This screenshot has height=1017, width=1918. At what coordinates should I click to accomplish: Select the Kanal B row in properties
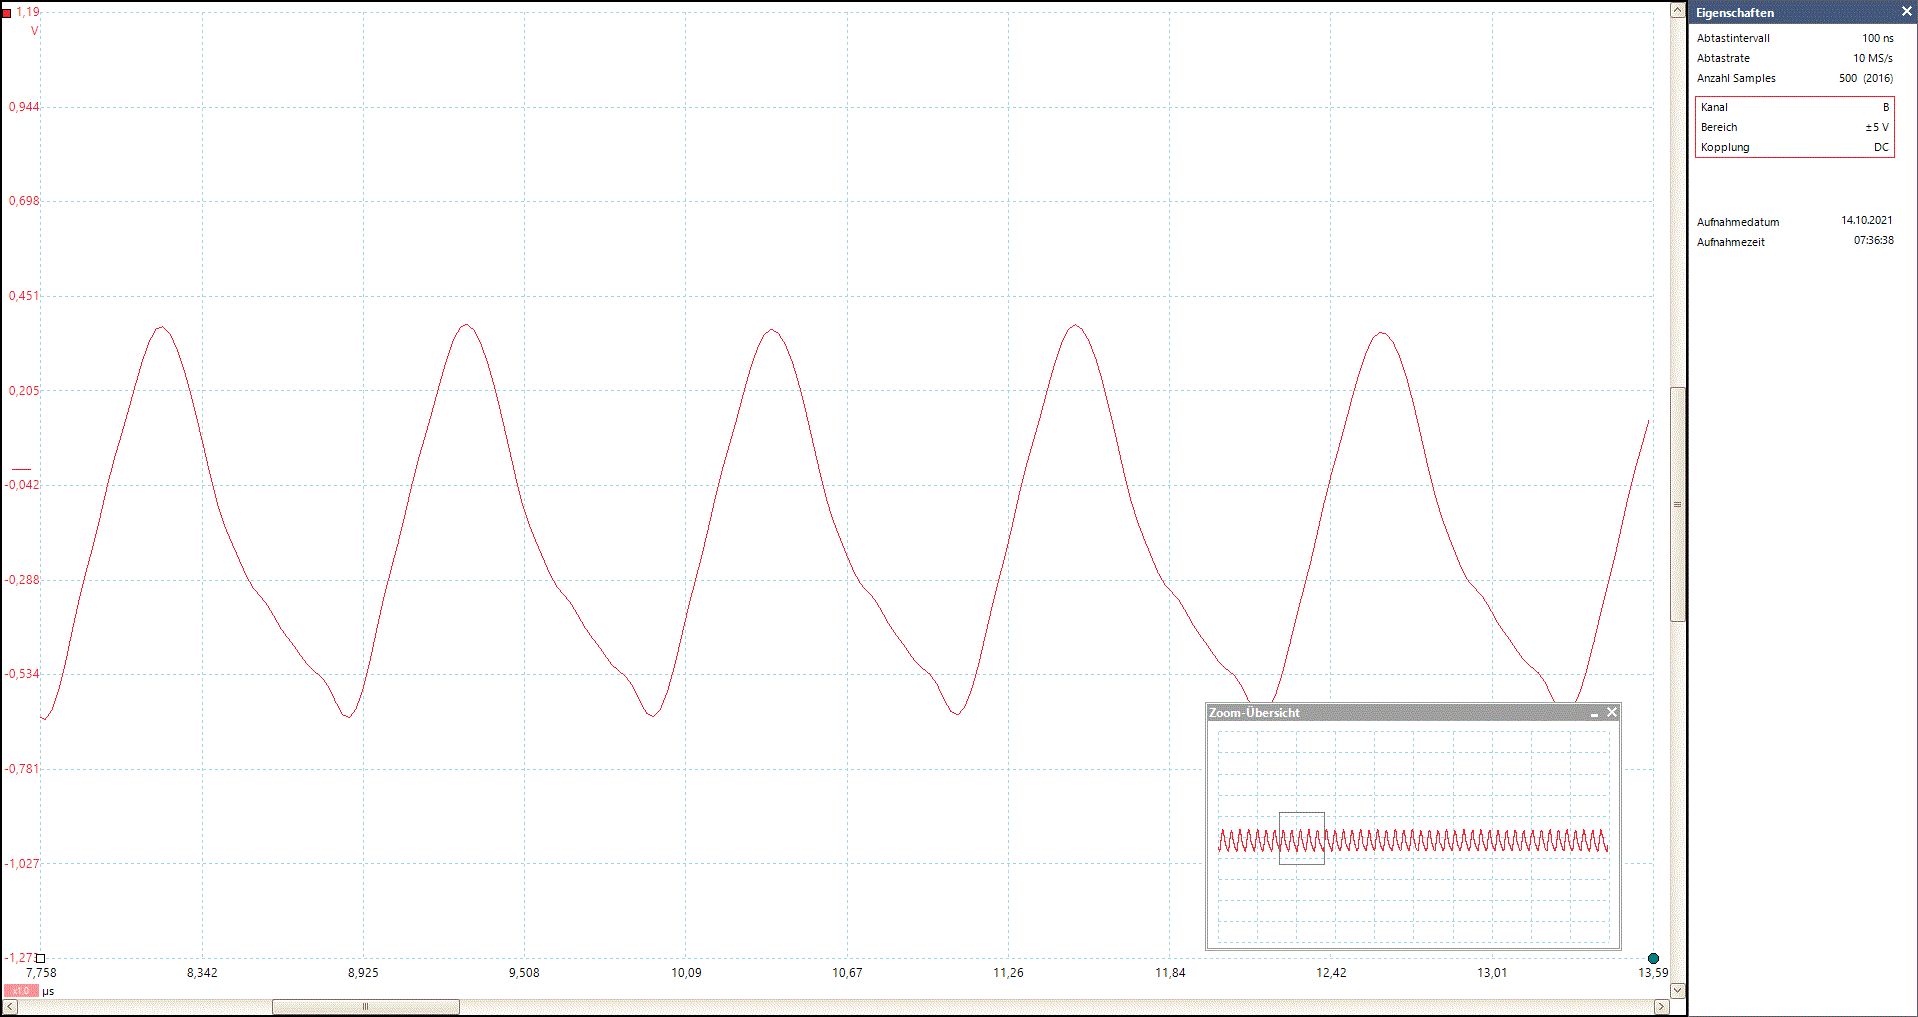[x=1795, y=107]
